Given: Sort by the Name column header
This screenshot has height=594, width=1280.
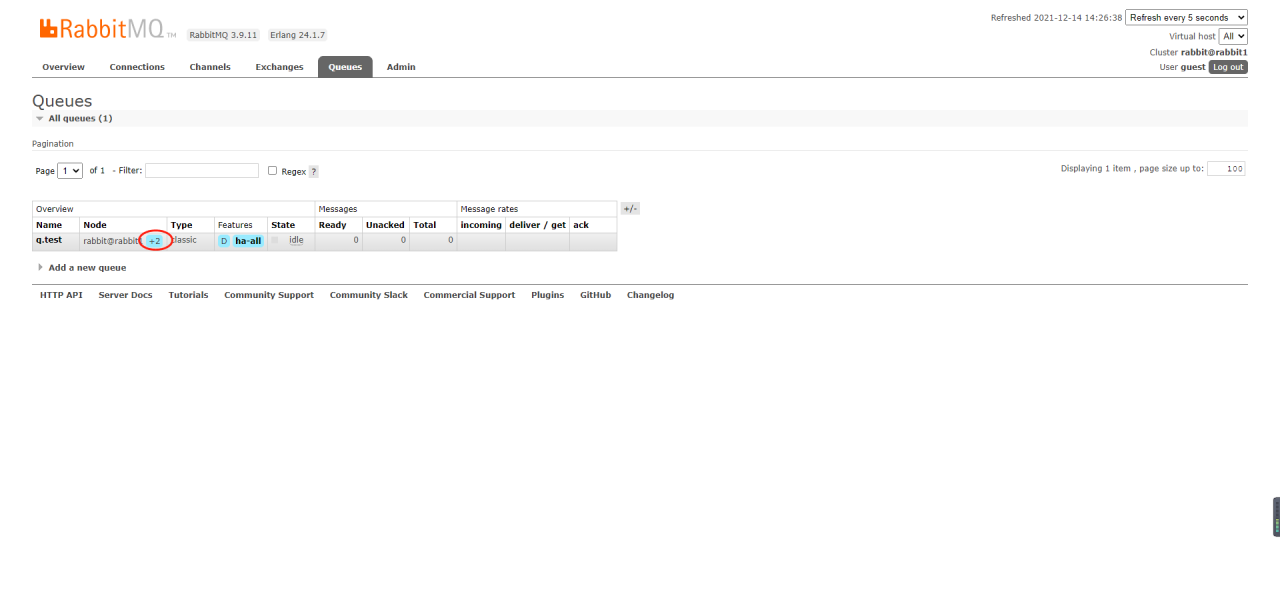Looking at the screenshot, I should pyautogui.click(x=49, y=225).
